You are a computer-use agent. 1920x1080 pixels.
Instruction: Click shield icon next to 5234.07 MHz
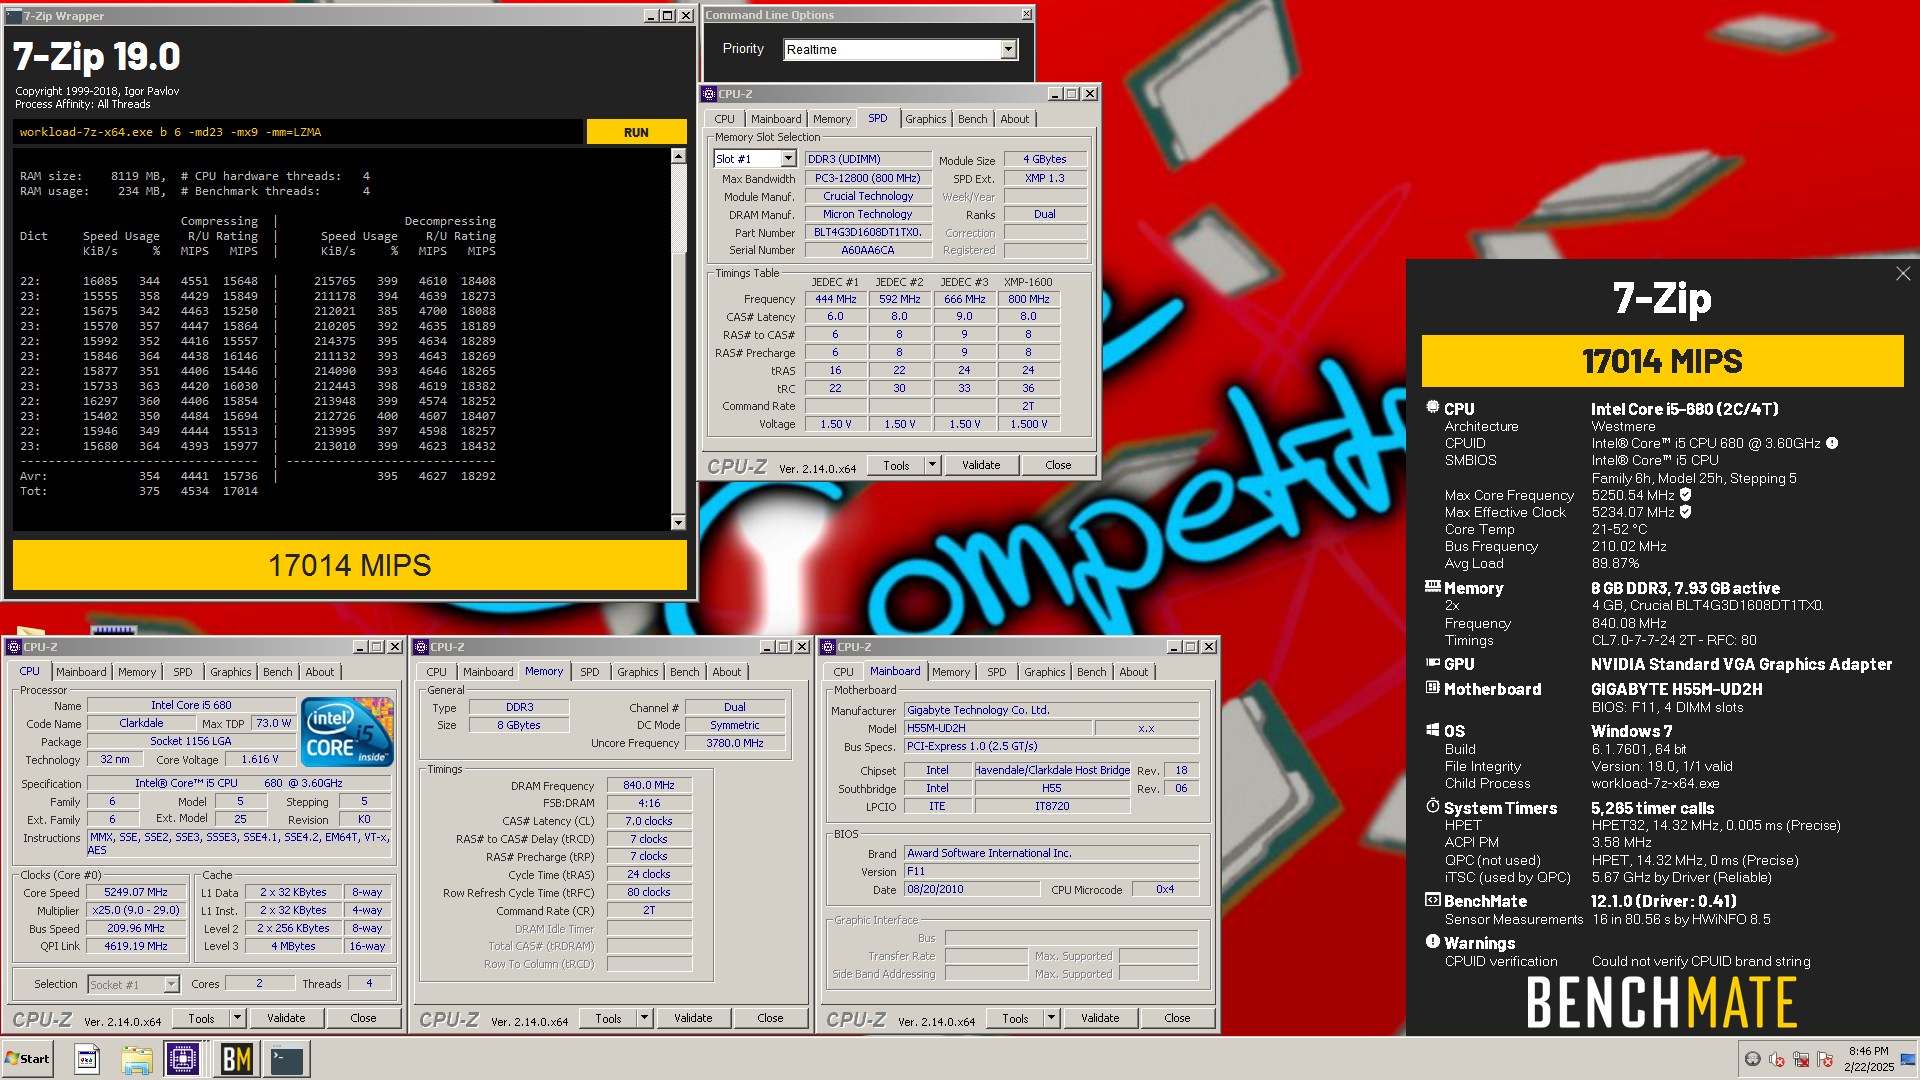coord(1685,512)
